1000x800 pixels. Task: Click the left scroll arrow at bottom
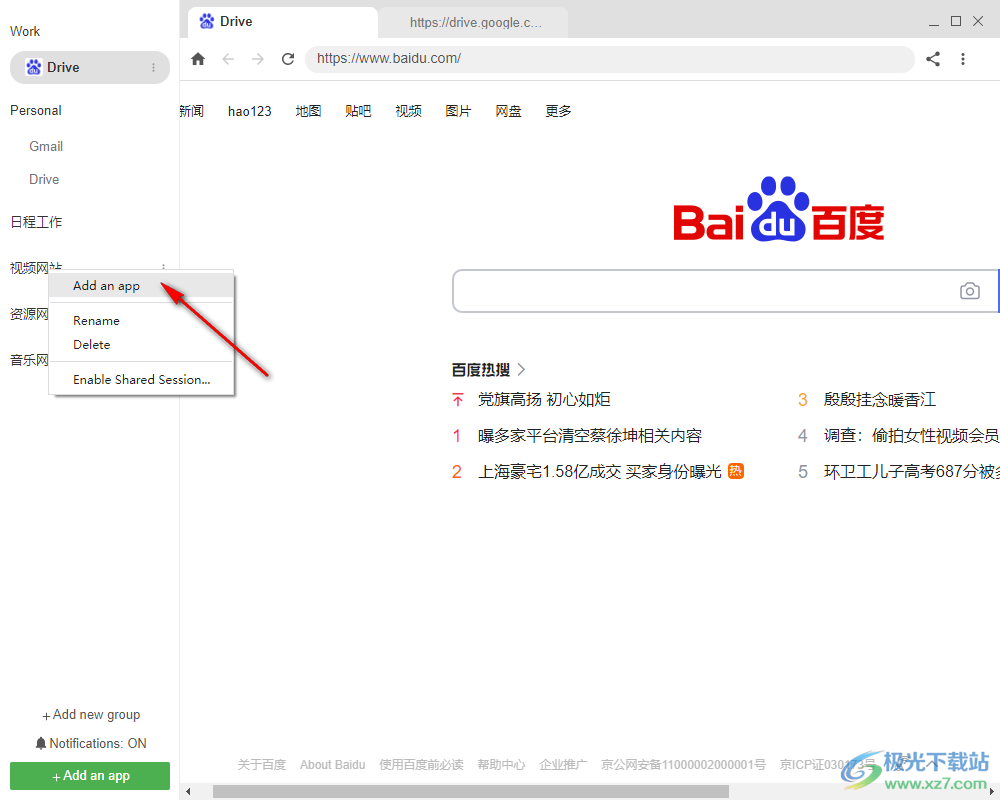pyautogui.click(x=188, y=792)
